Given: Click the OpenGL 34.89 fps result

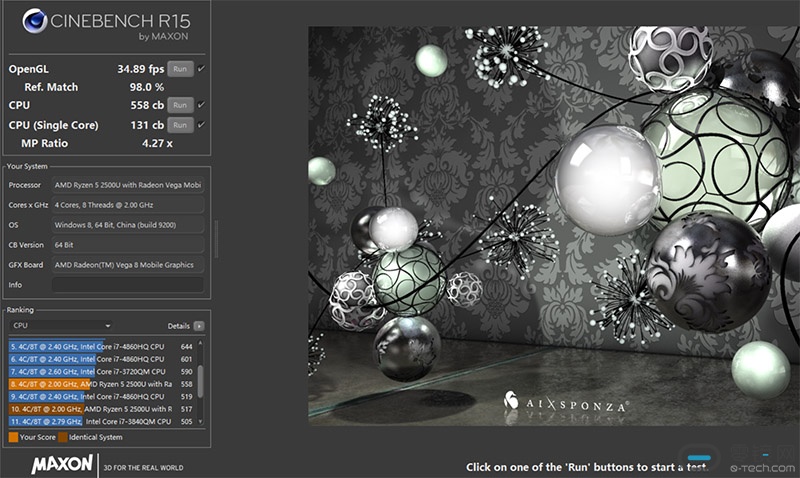Looking at the screenshot, I should tap(140, 69).
